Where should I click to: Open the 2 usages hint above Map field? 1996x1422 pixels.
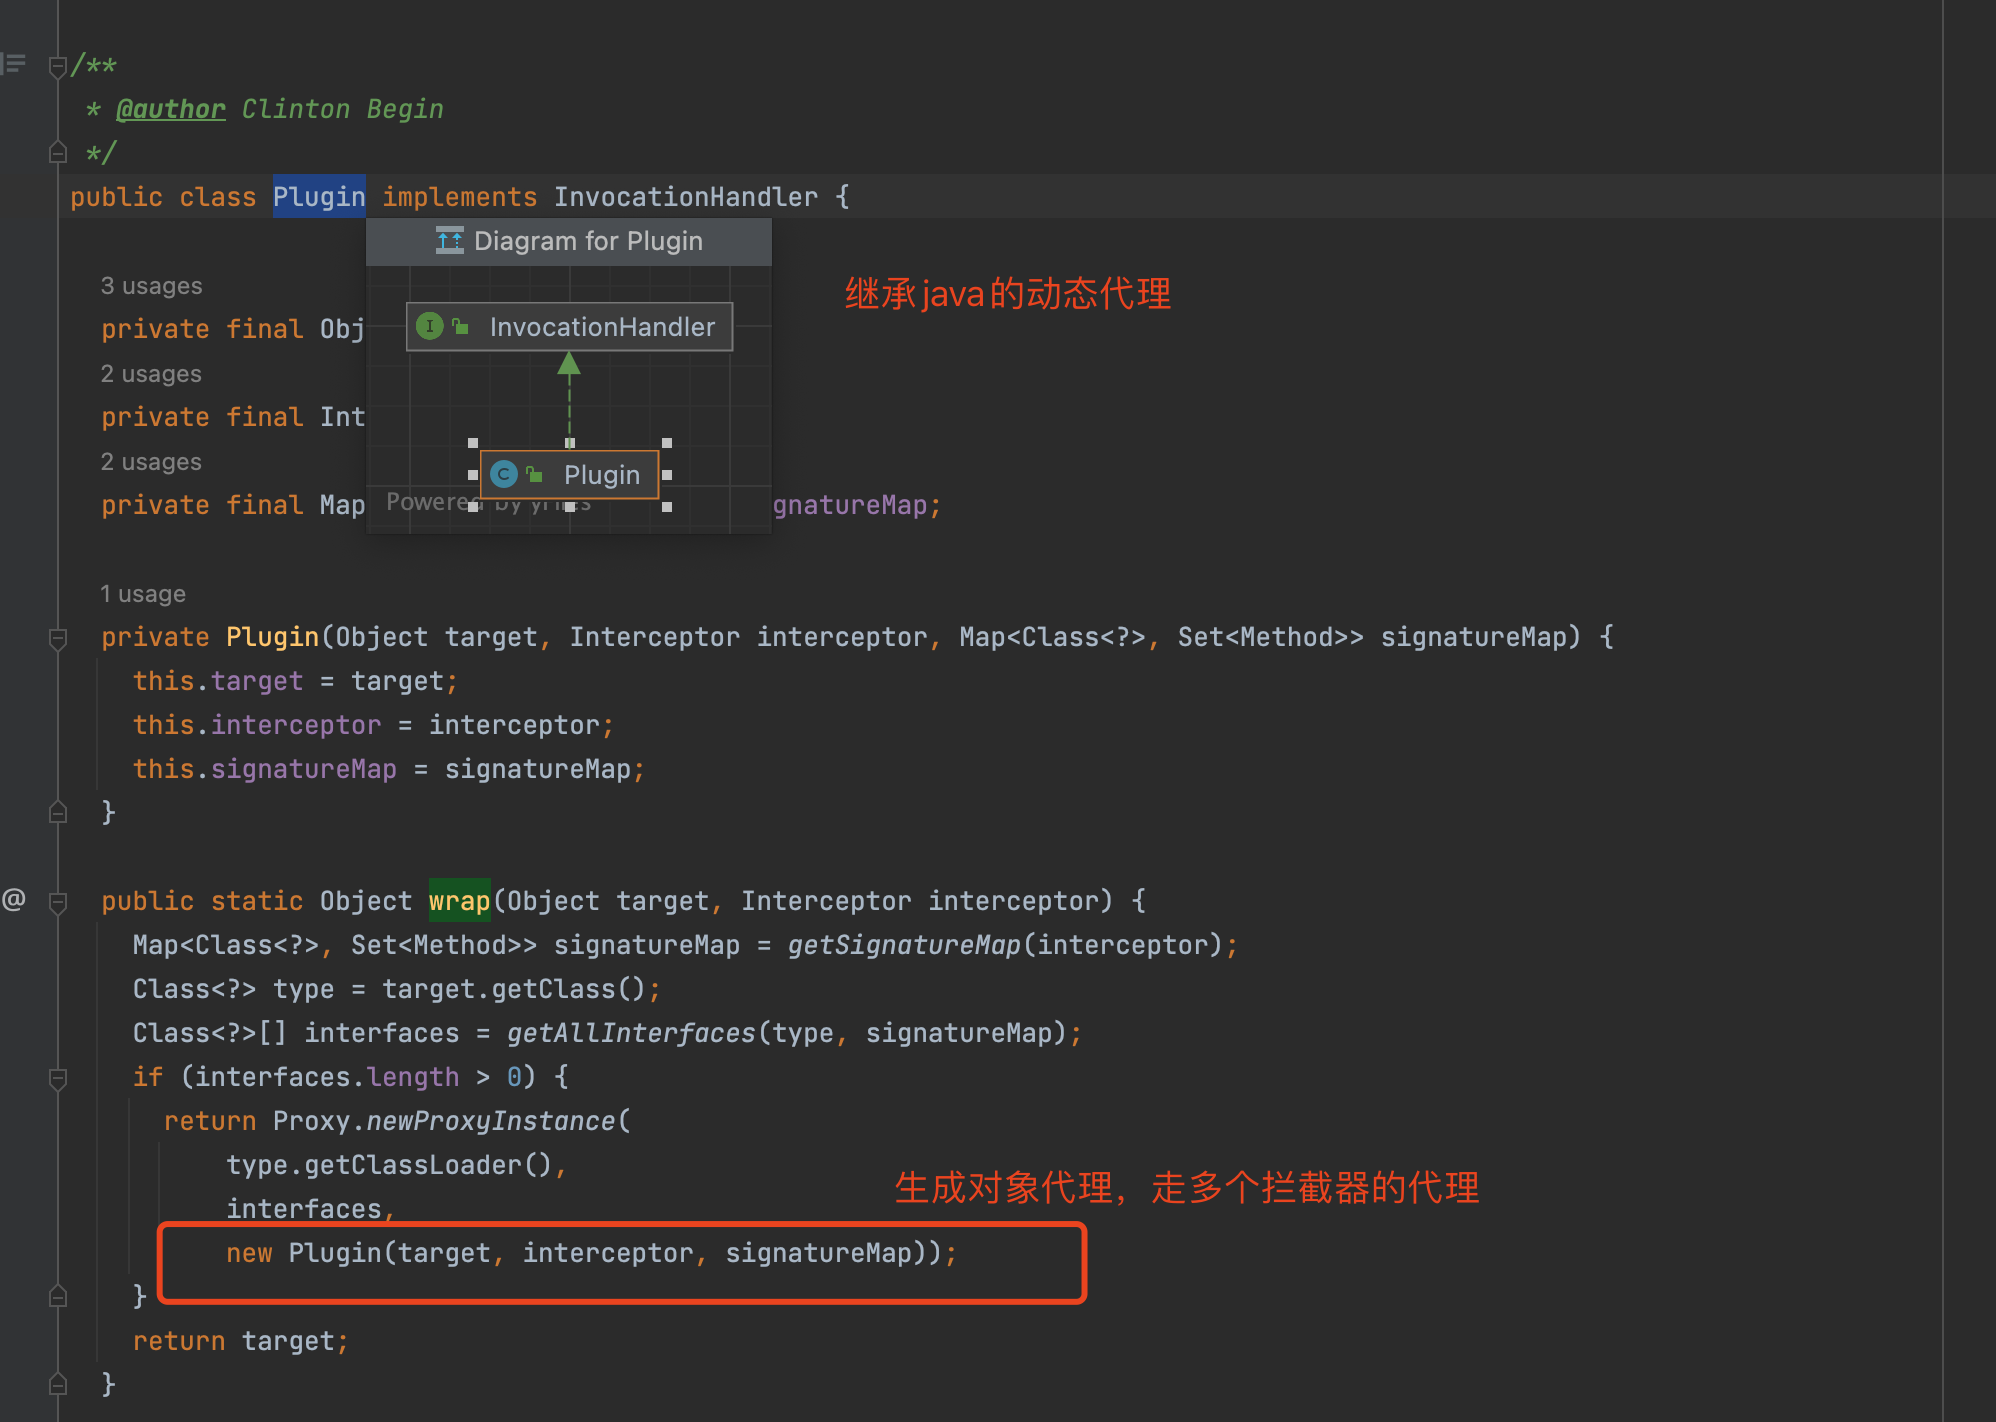(151, 462)
